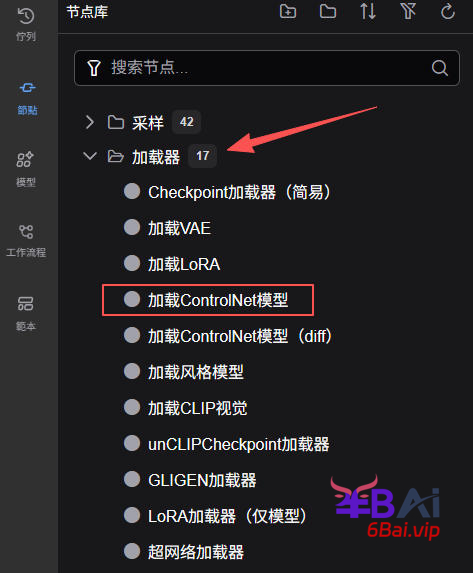Click the 搜索节点 search input field
The width and height of the screenshot is (473, 573).
267,68
